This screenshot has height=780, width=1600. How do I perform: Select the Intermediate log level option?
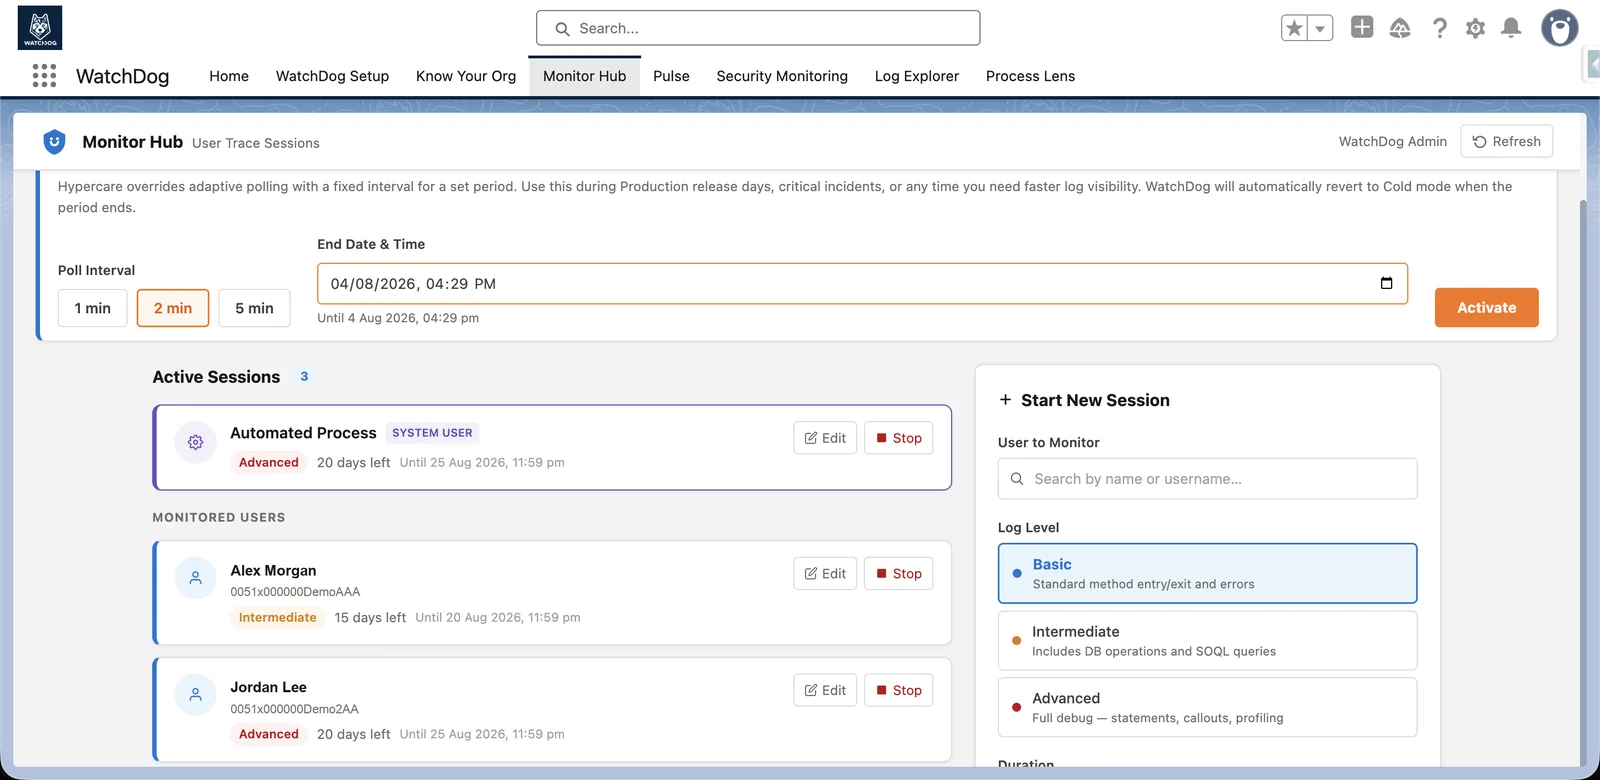[1207, 640]
